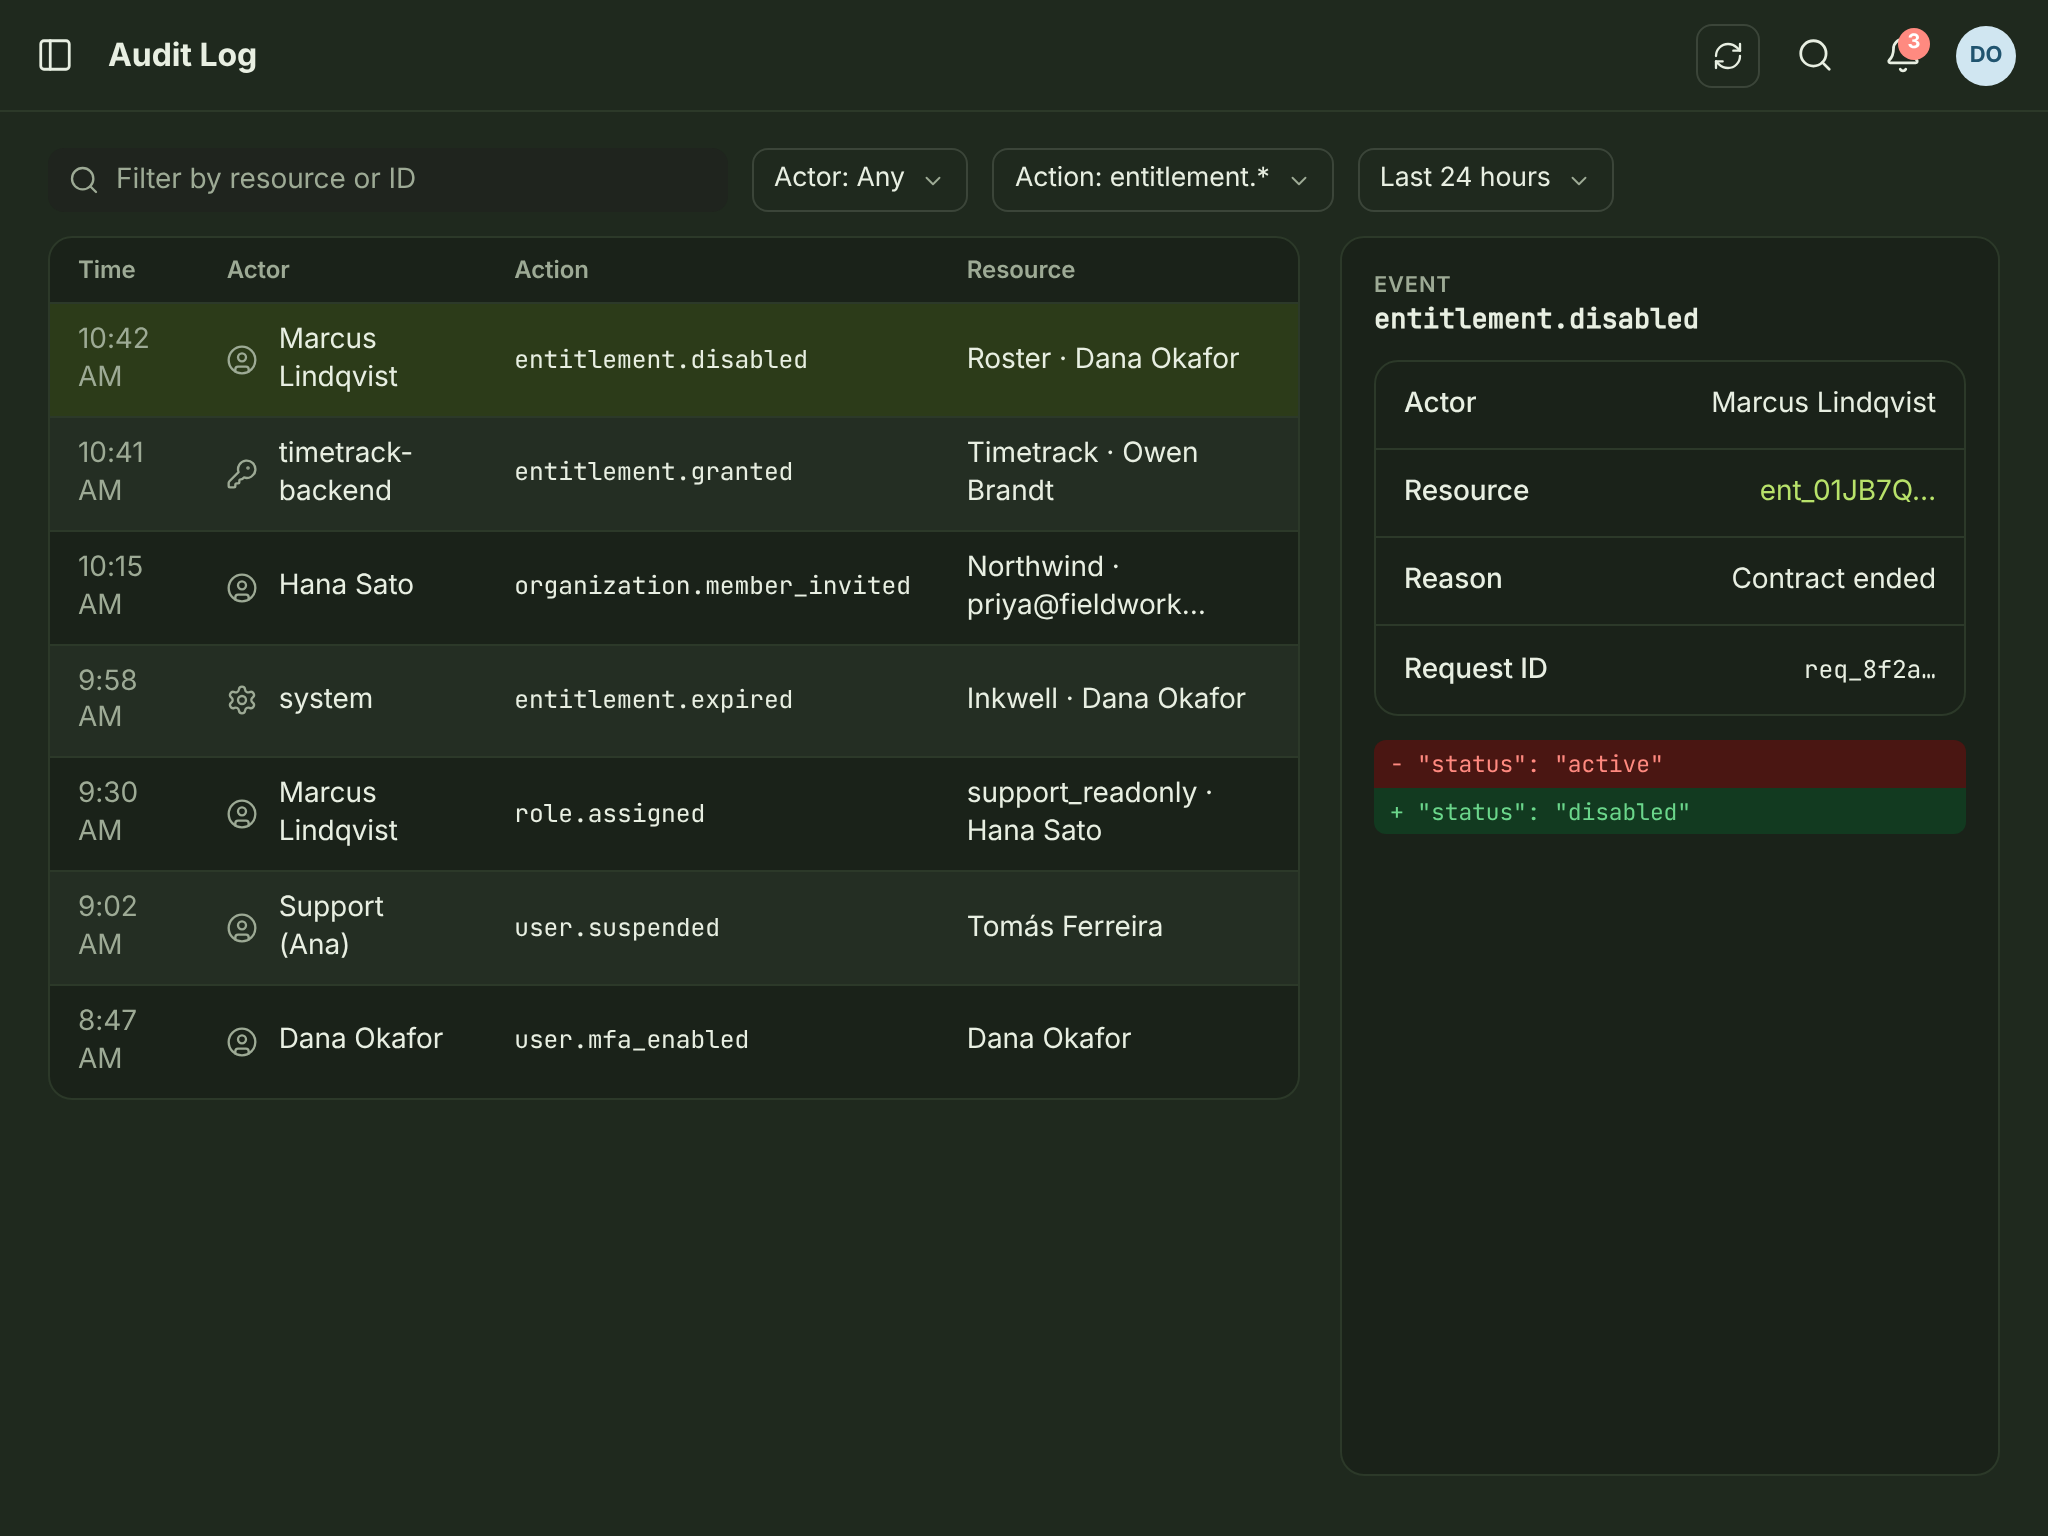The width and height of the screenshot is (2048, 1536).
Task: Select the user.suspended action cell
Action: [x=617, y=928]
